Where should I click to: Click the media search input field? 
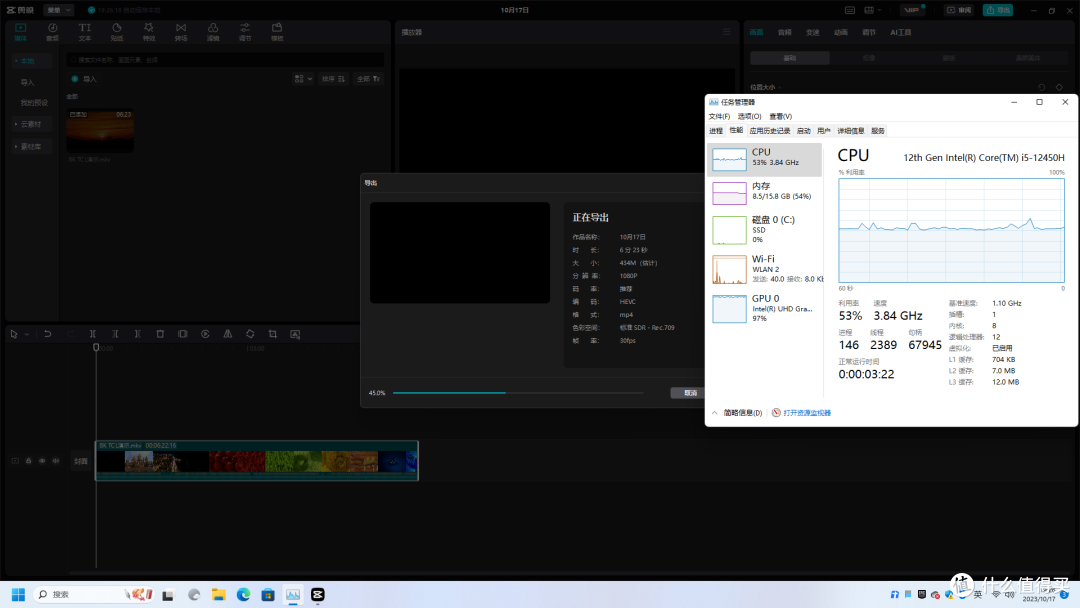click(226, 61)
